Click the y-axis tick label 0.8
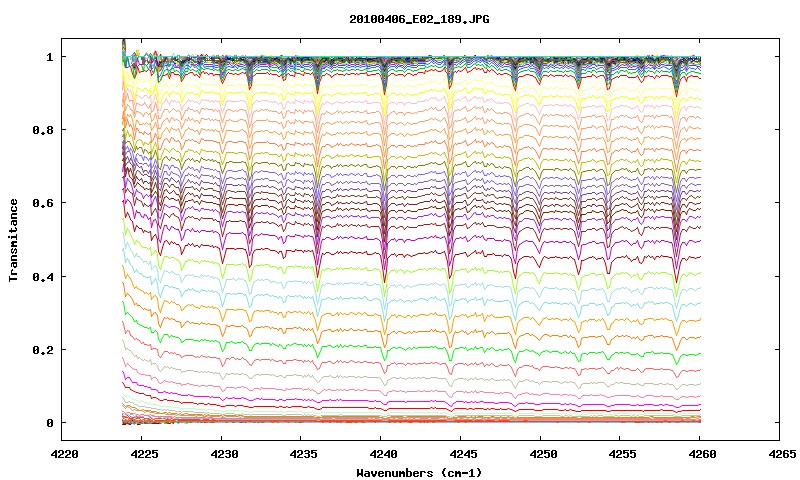The height and width of the screenshot is (480, 800). [x=43, y=130]
